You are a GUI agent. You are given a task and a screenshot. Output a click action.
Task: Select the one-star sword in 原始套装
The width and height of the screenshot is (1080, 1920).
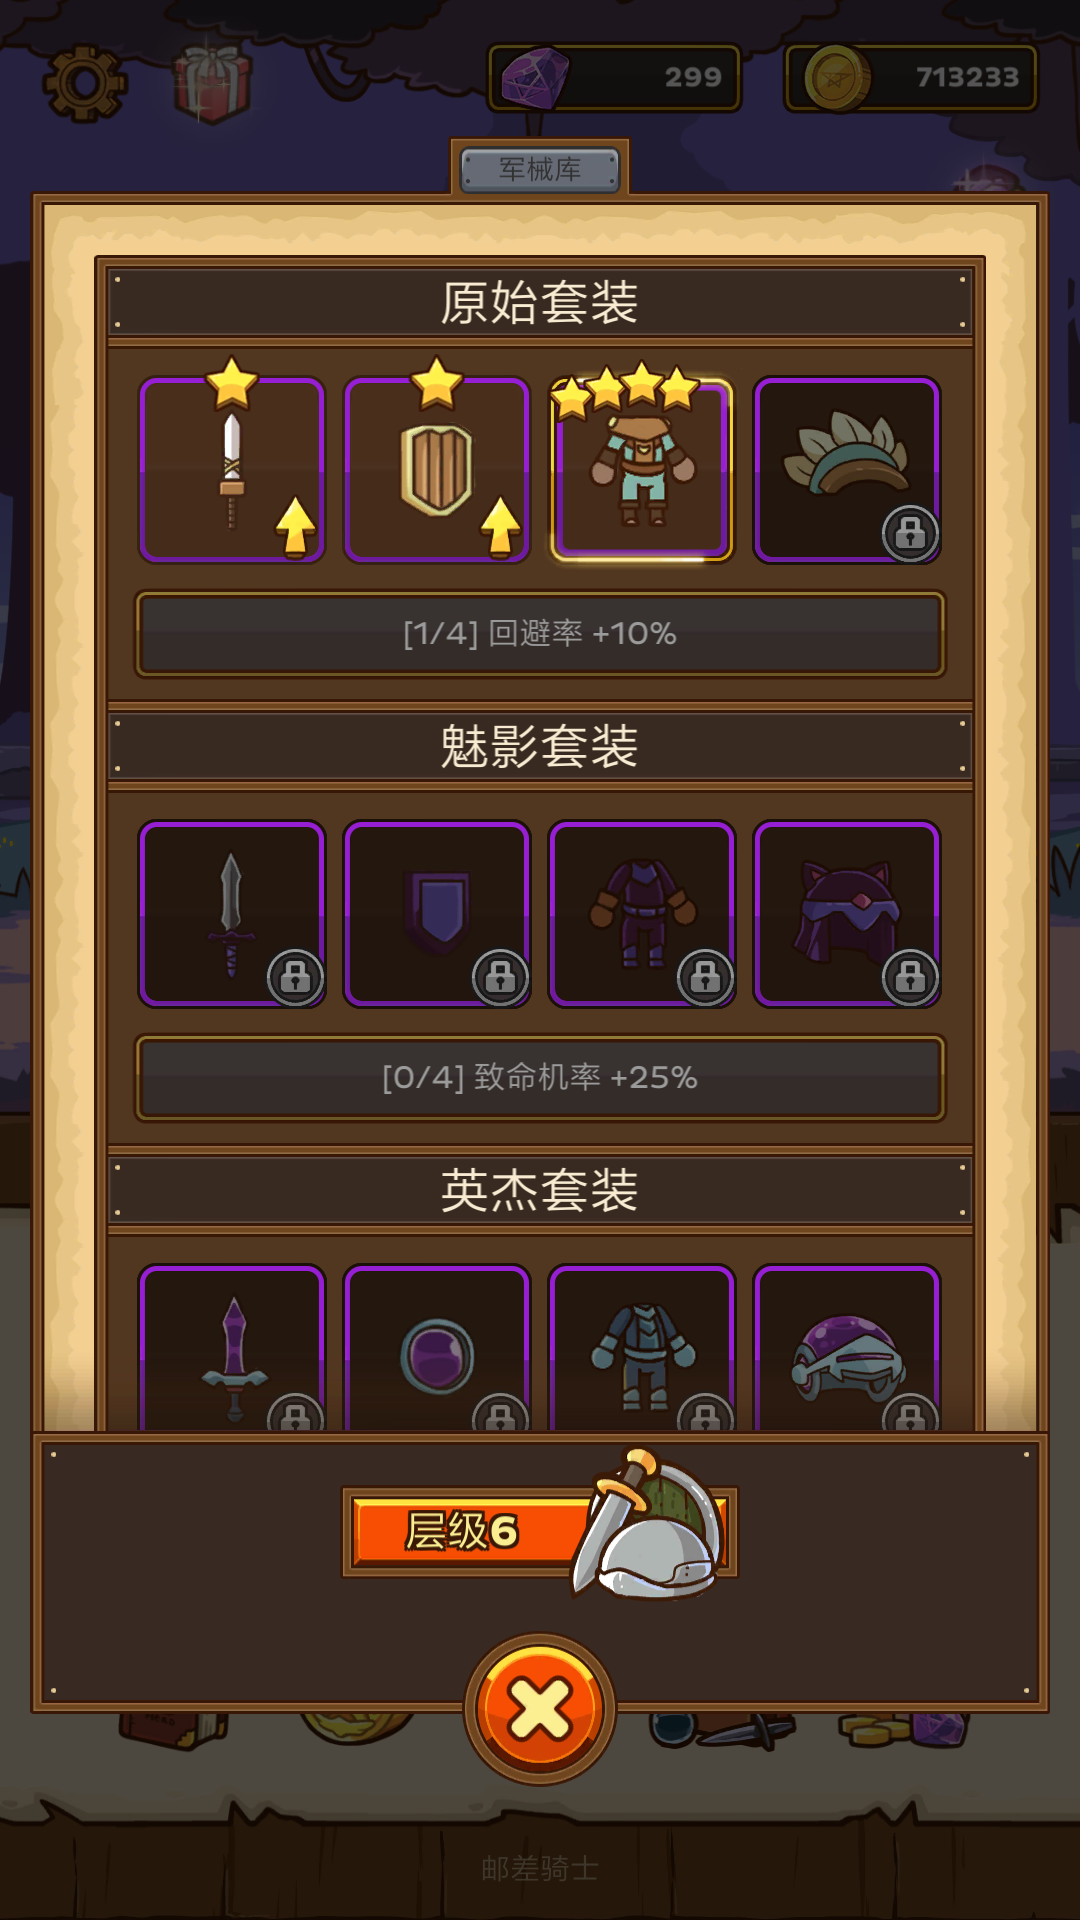pos(232,470)
